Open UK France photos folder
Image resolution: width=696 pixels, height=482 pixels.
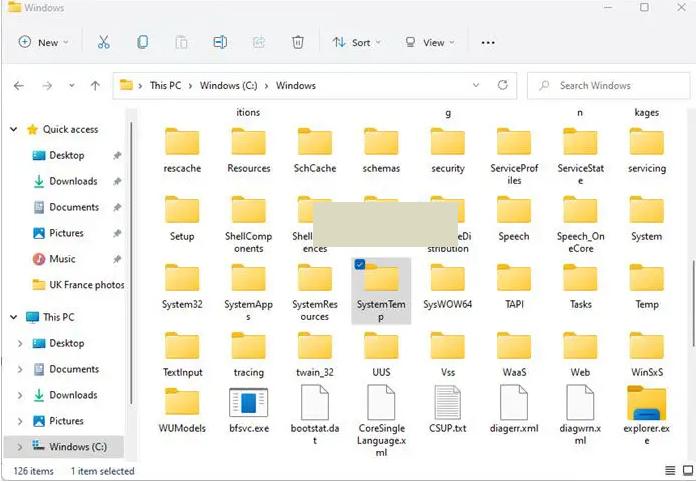pos(78,285)
